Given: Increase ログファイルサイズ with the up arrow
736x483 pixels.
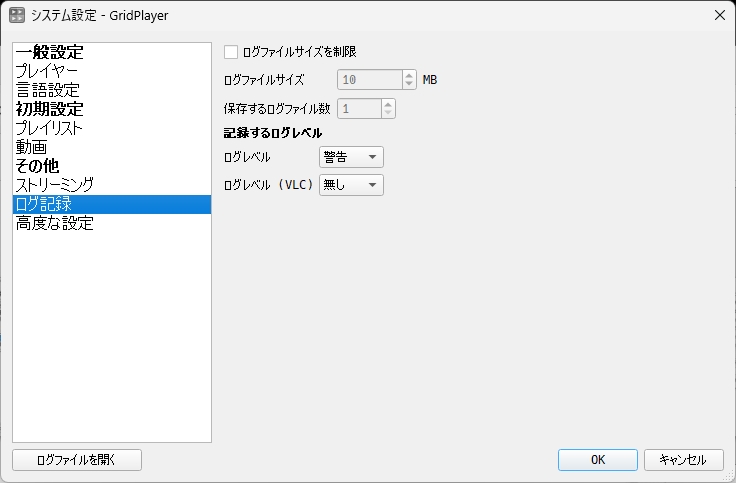Looking at the screenshot, I should (409, 75).
